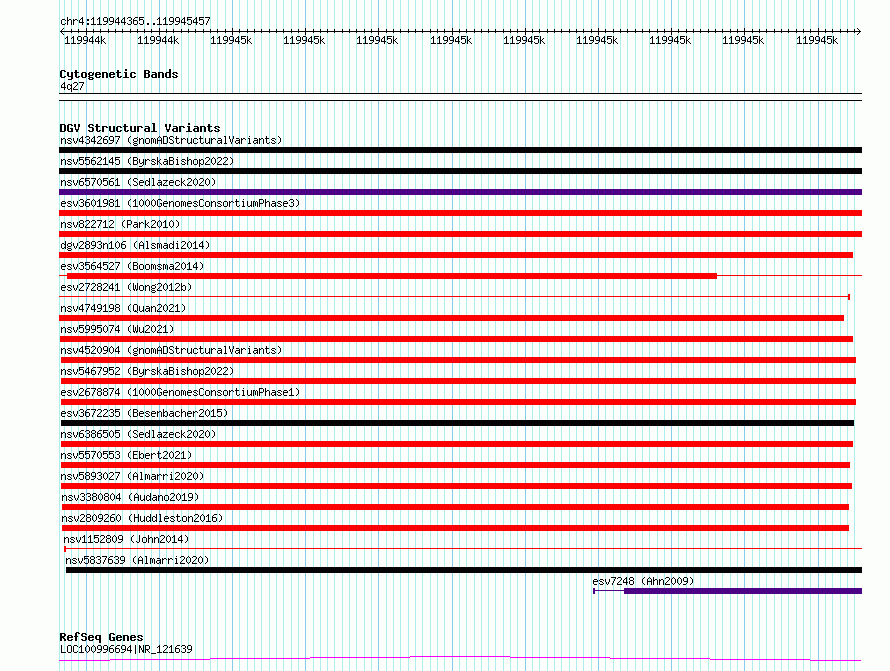Open the nsv5893027 Almarri2020 label
Viewport: 890px width, 671px height.
tap(132, 476)
